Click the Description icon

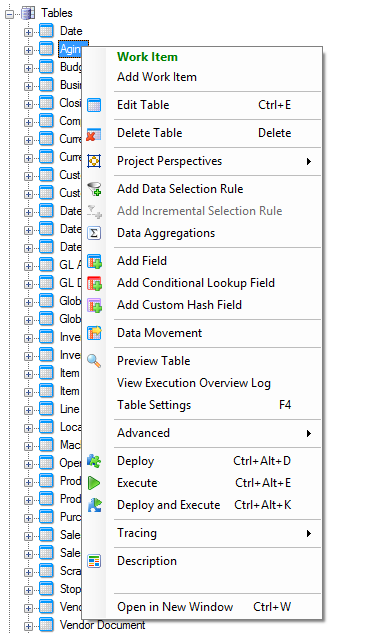(94, 561)
